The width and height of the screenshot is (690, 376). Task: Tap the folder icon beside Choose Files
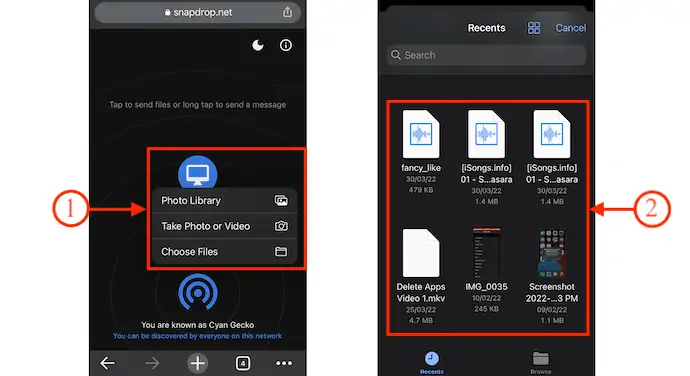tap(281, 251)
